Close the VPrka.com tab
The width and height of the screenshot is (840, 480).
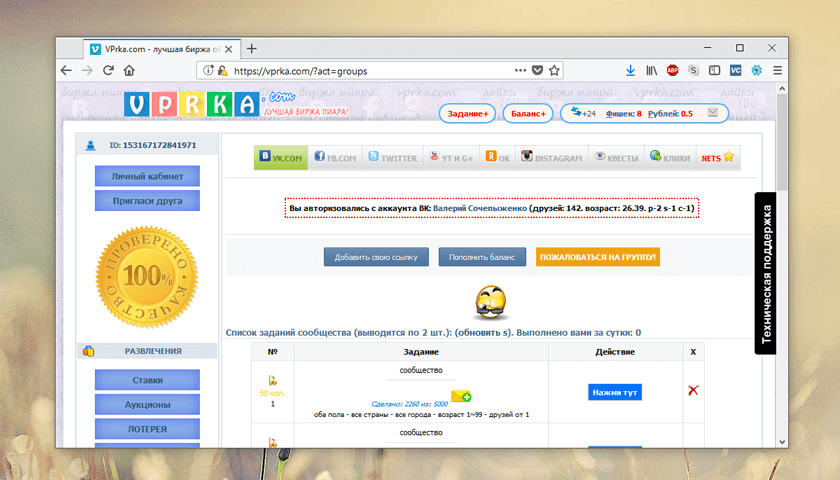click(x=229, y=49)
